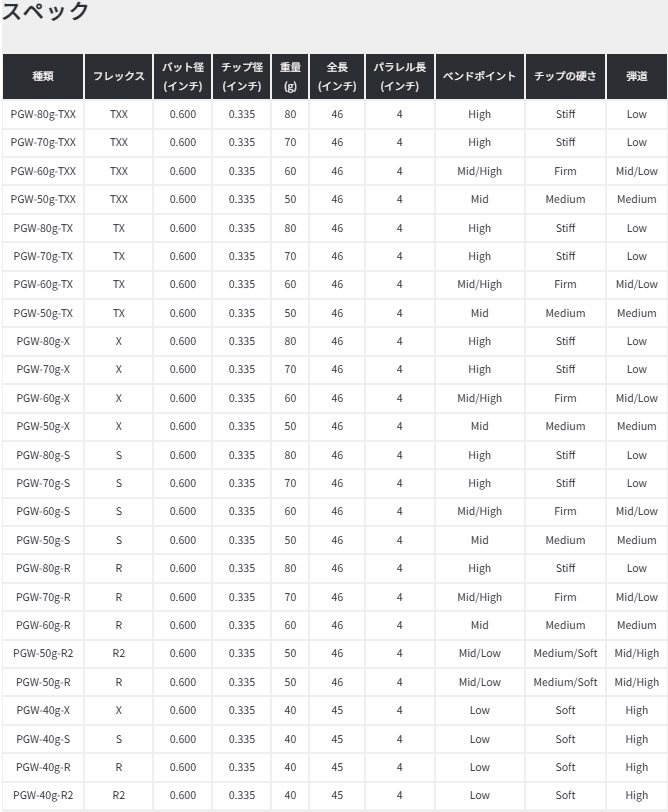Click the PGW-50g-X model name
This screenshot has width=668, height=812.
tap(43, 427)
